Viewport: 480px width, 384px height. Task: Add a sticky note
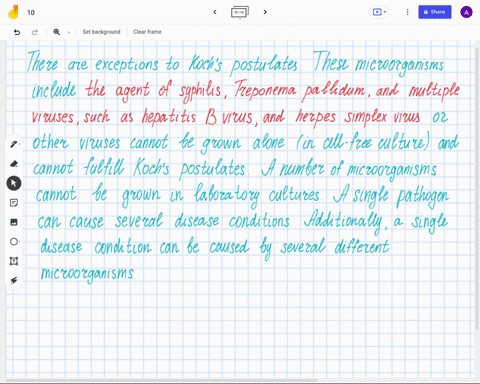14,203
